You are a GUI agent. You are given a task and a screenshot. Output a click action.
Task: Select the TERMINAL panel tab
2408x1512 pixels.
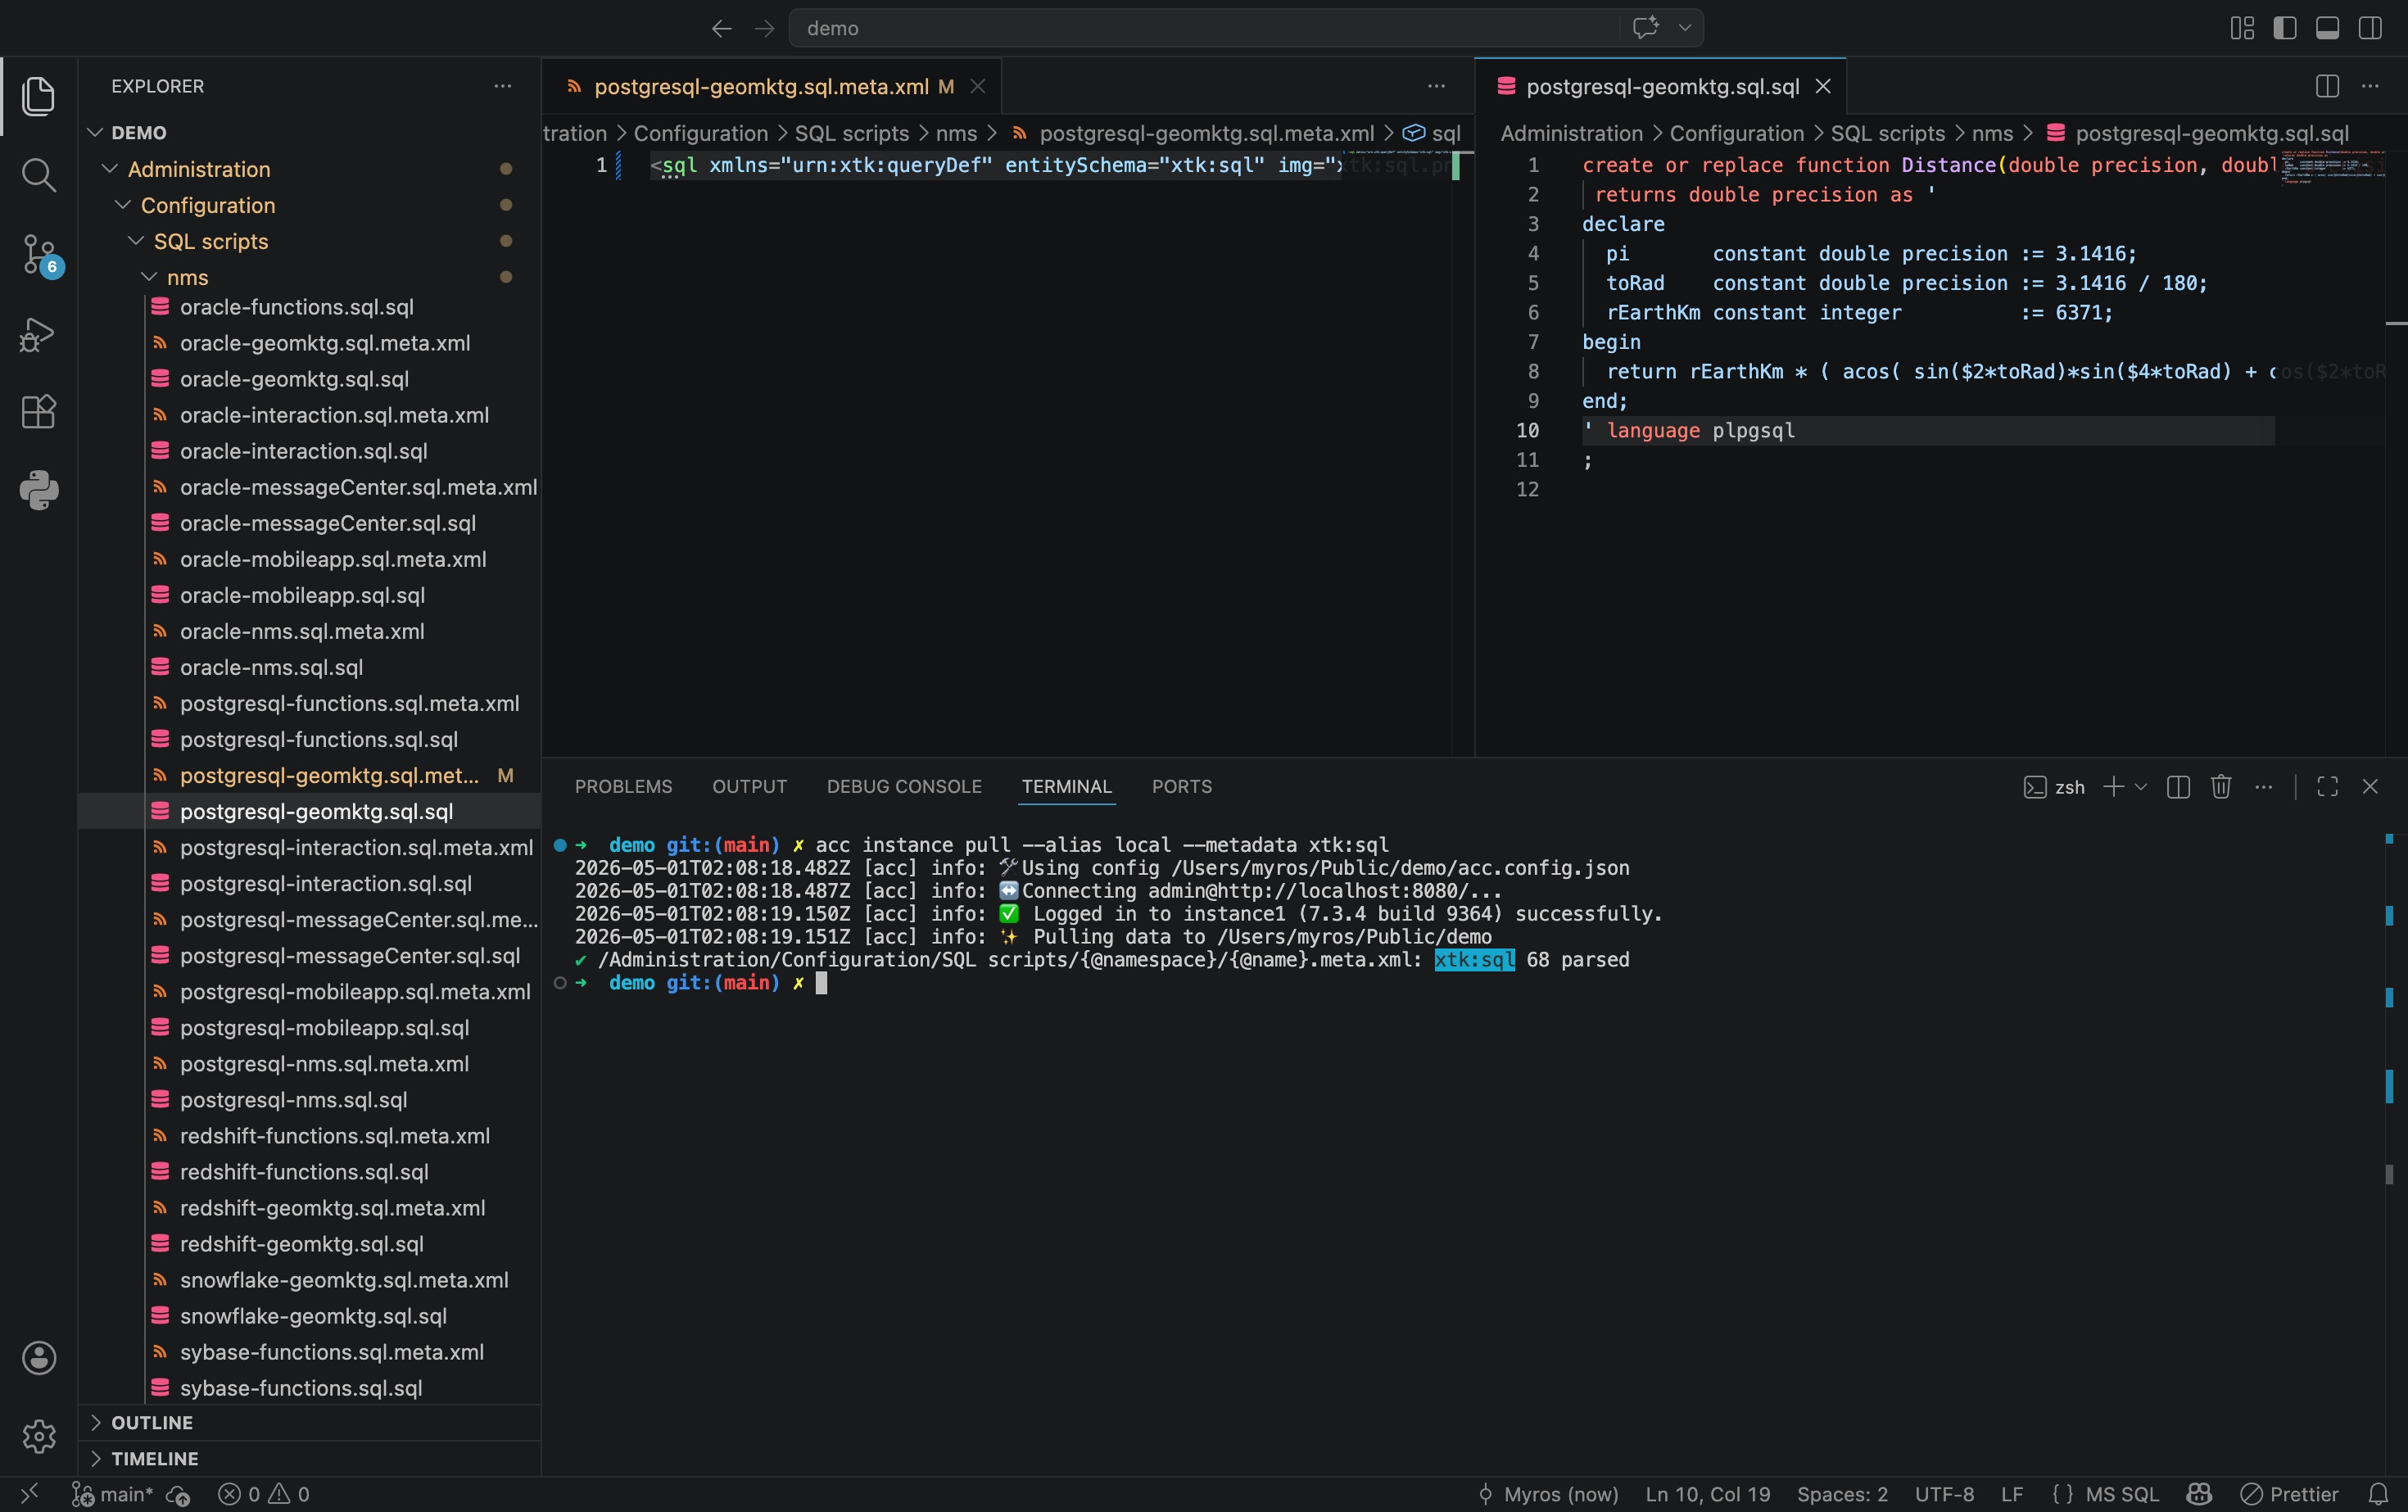point(1066,787)
